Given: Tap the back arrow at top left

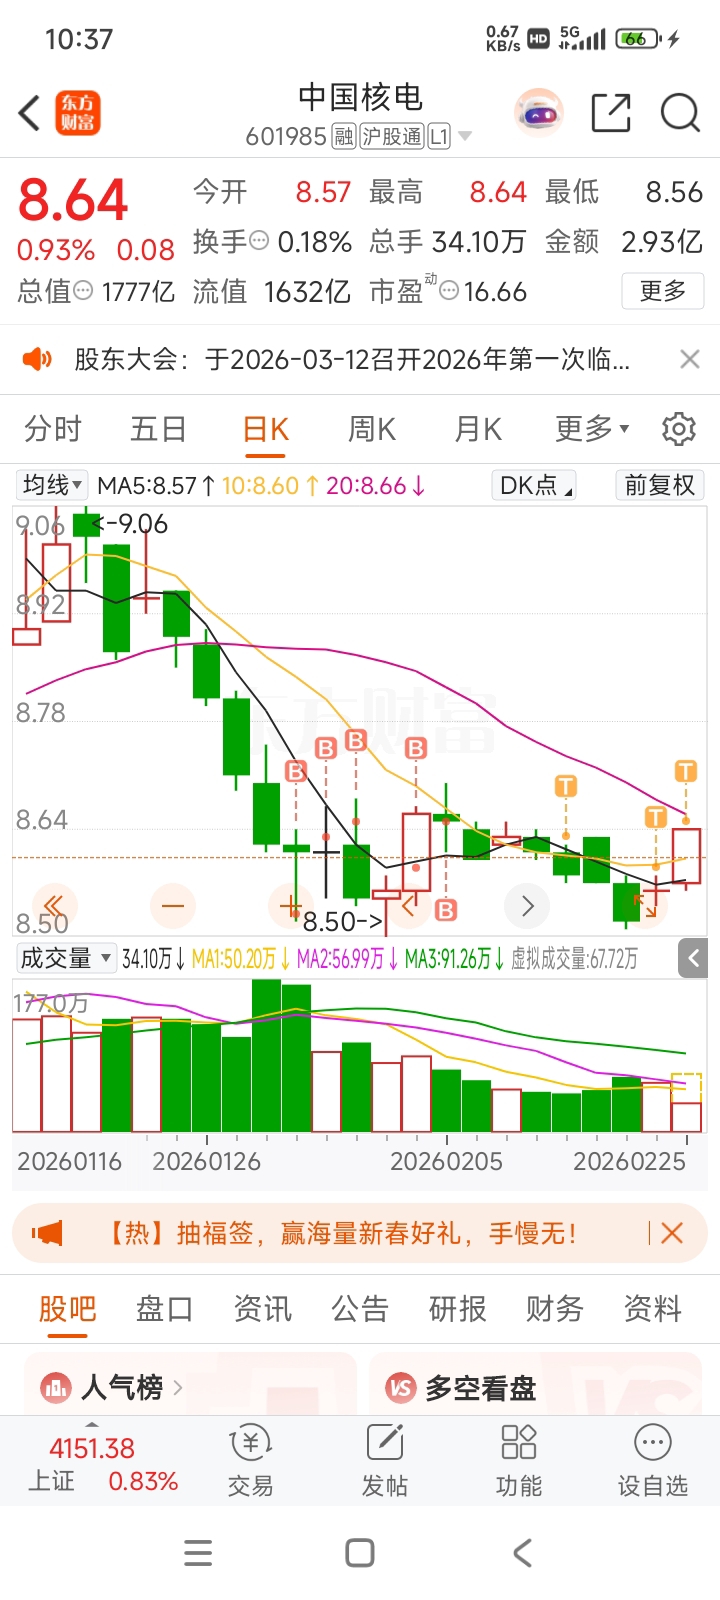Looking at the screenshot, I should (30, 113).
